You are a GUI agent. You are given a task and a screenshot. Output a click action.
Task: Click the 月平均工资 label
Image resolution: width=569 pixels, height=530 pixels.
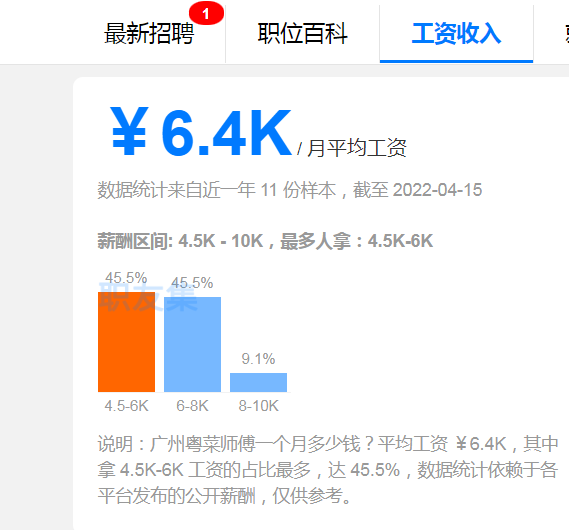pyautogui.click(x=356, y=148)
